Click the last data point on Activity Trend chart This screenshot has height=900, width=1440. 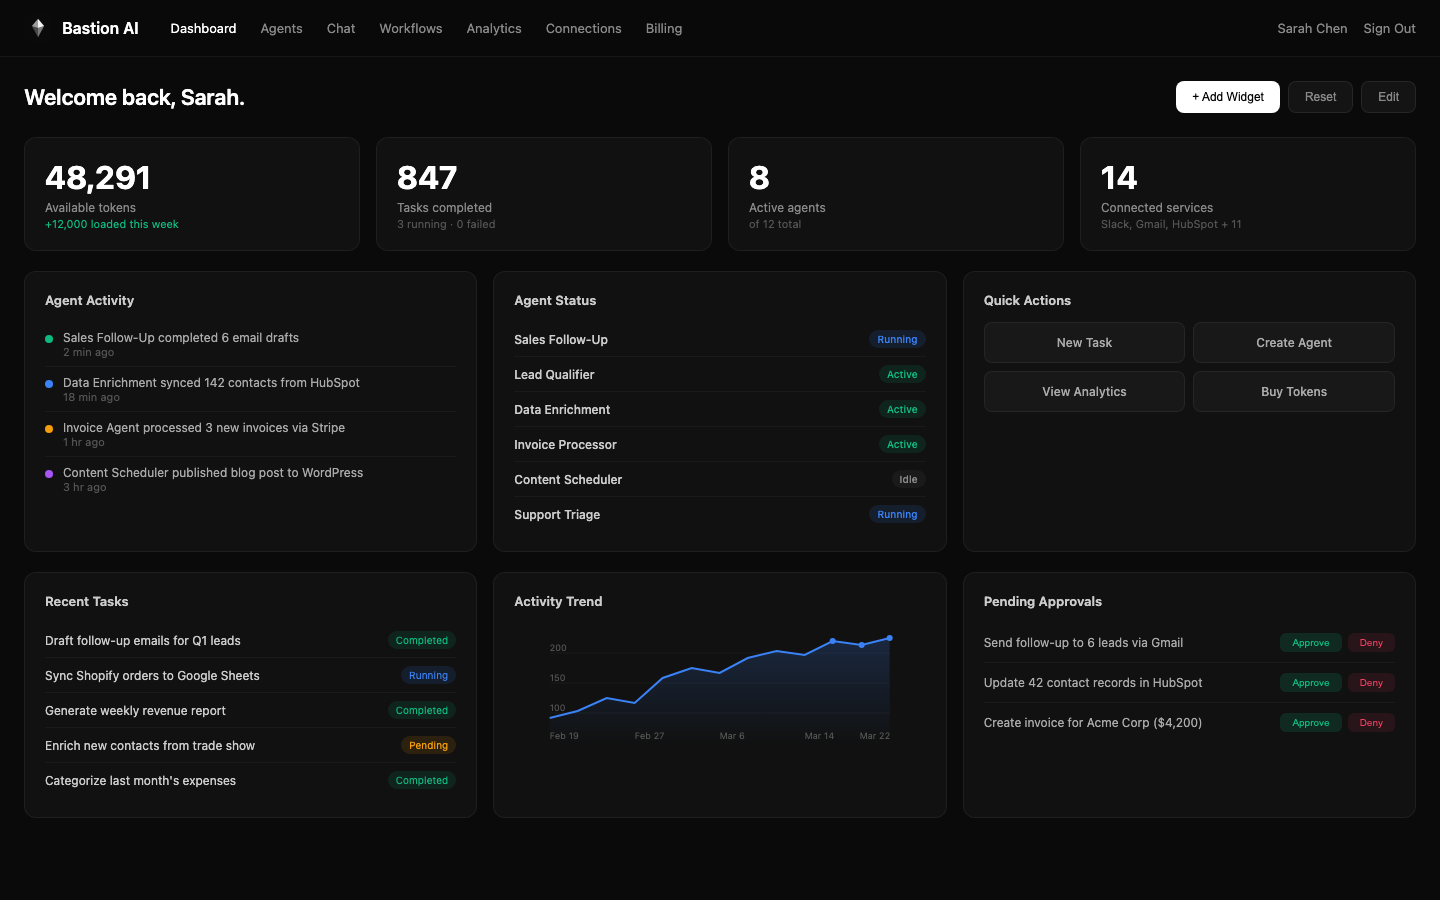coord(889,638)
